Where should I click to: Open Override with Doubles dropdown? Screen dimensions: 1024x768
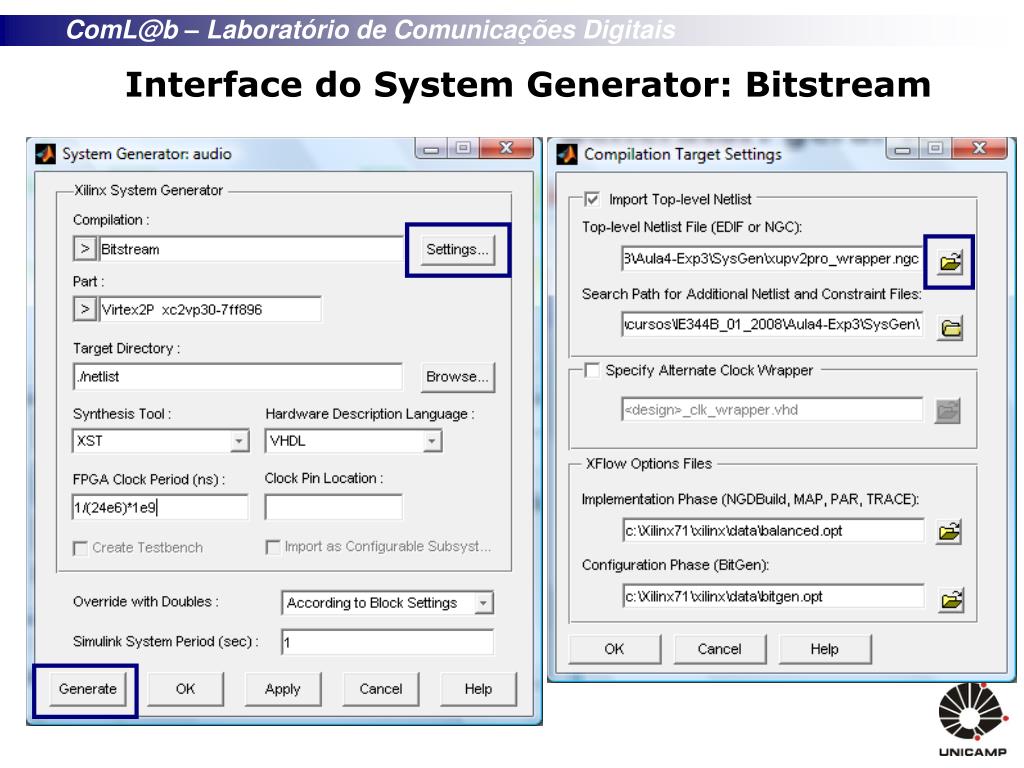click(x=483, y=603)
